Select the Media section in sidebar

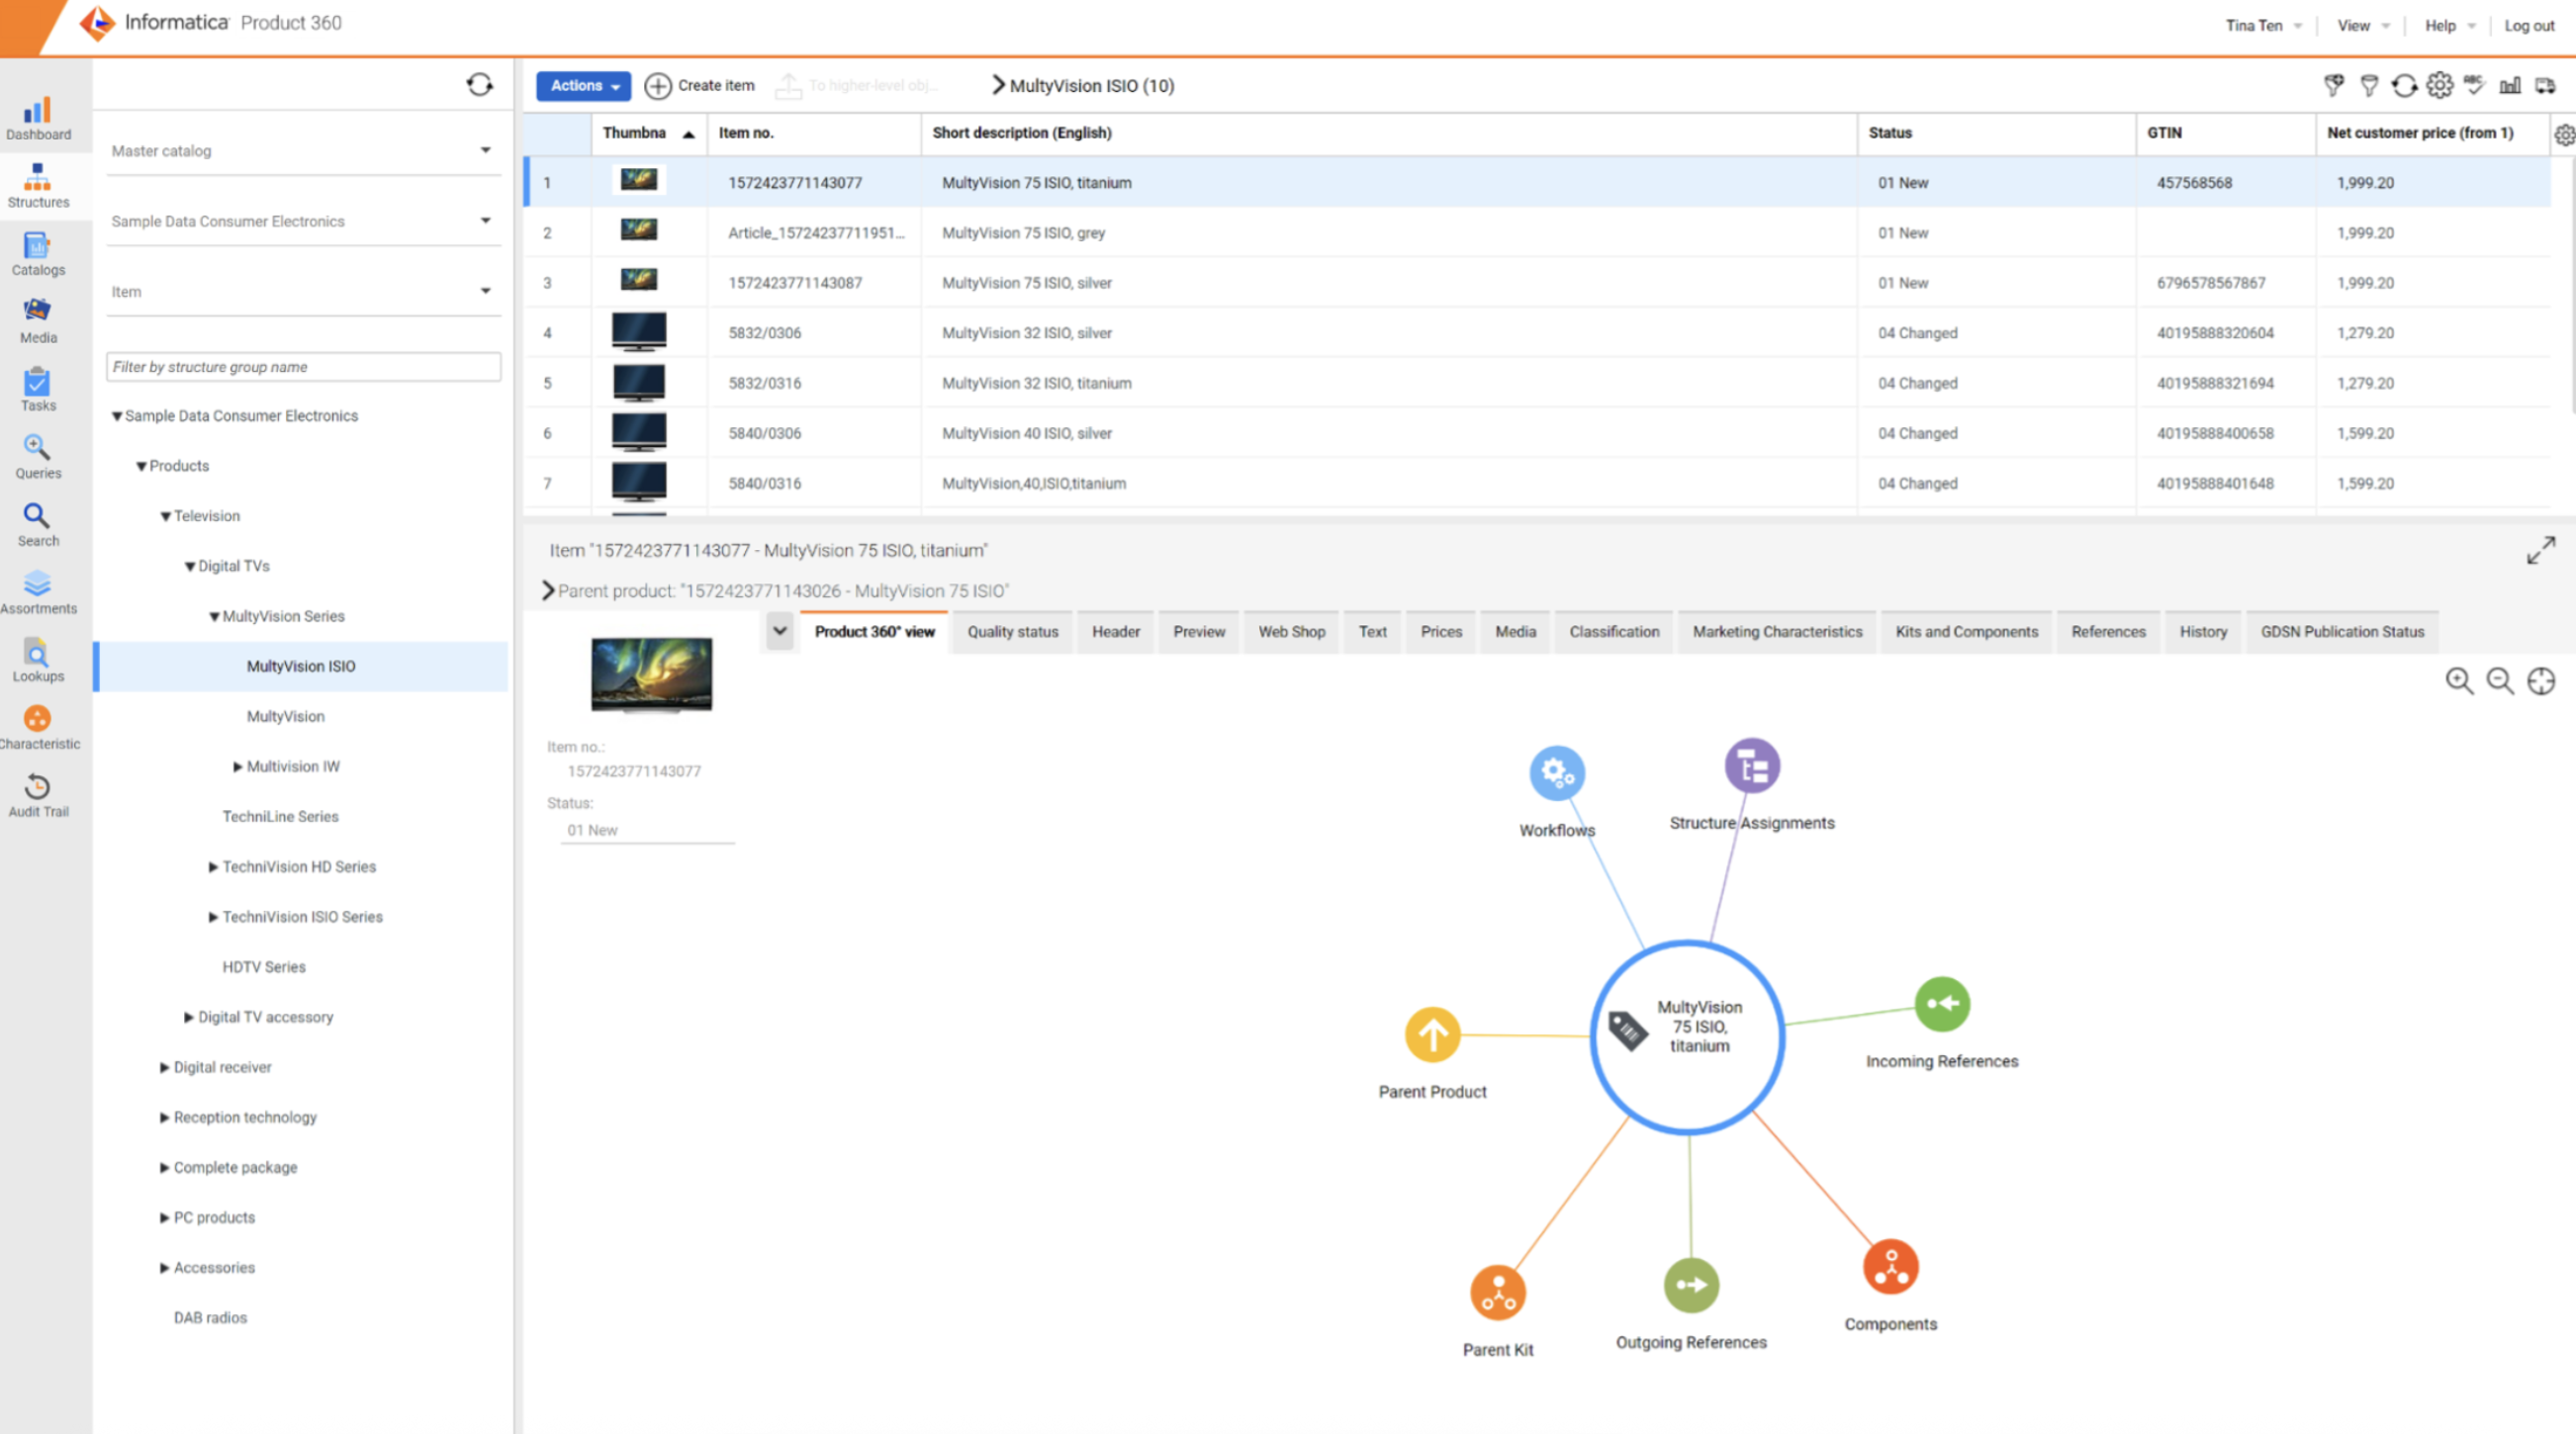click(37, 320)
